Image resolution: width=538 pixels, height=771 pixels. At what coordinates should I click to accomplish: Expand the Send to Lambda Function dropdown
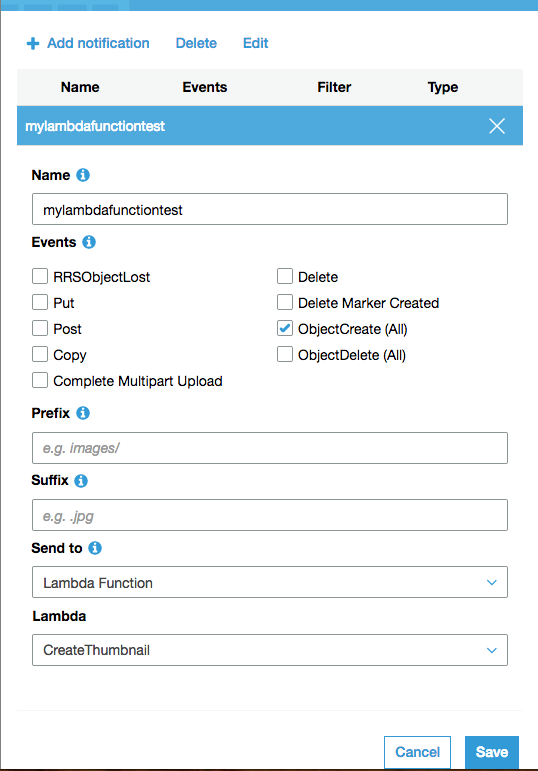point(270,582)
